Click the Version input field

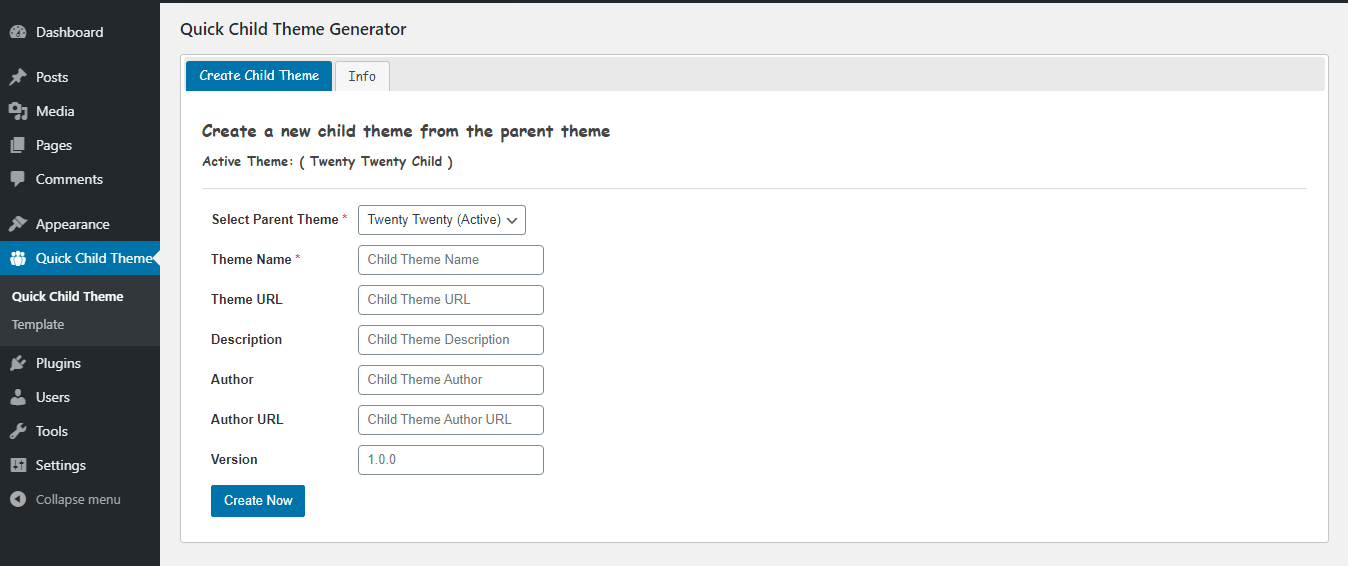click(x=451, y=460)
